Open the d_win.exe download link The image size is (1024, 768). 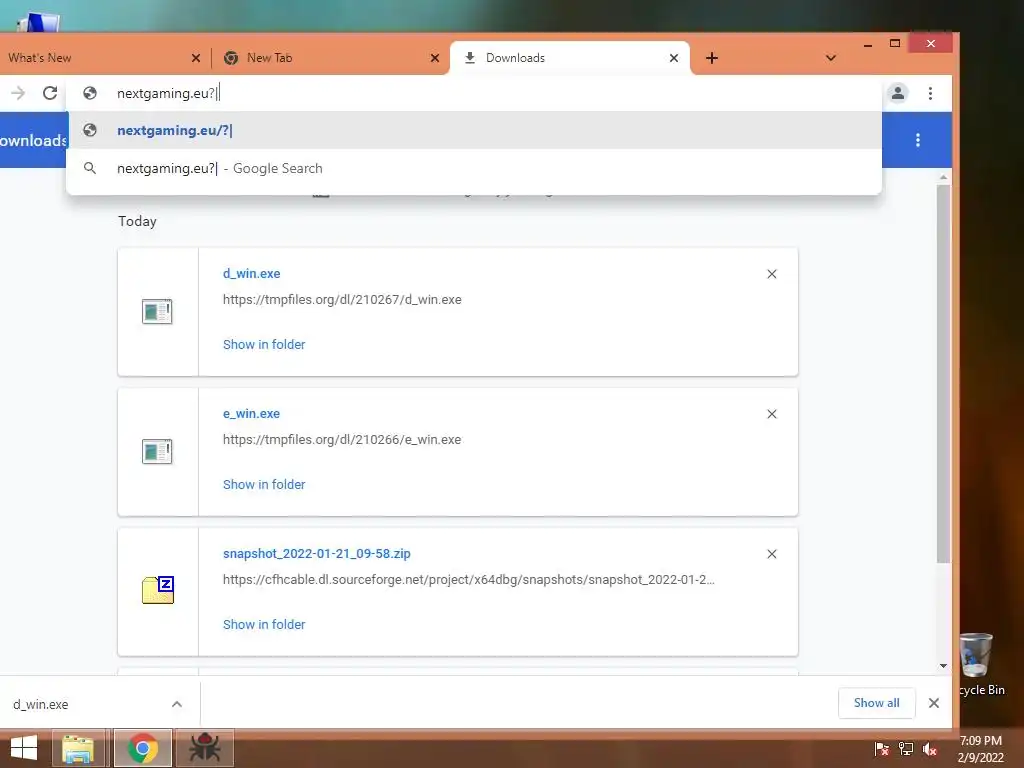pos(251,274)
